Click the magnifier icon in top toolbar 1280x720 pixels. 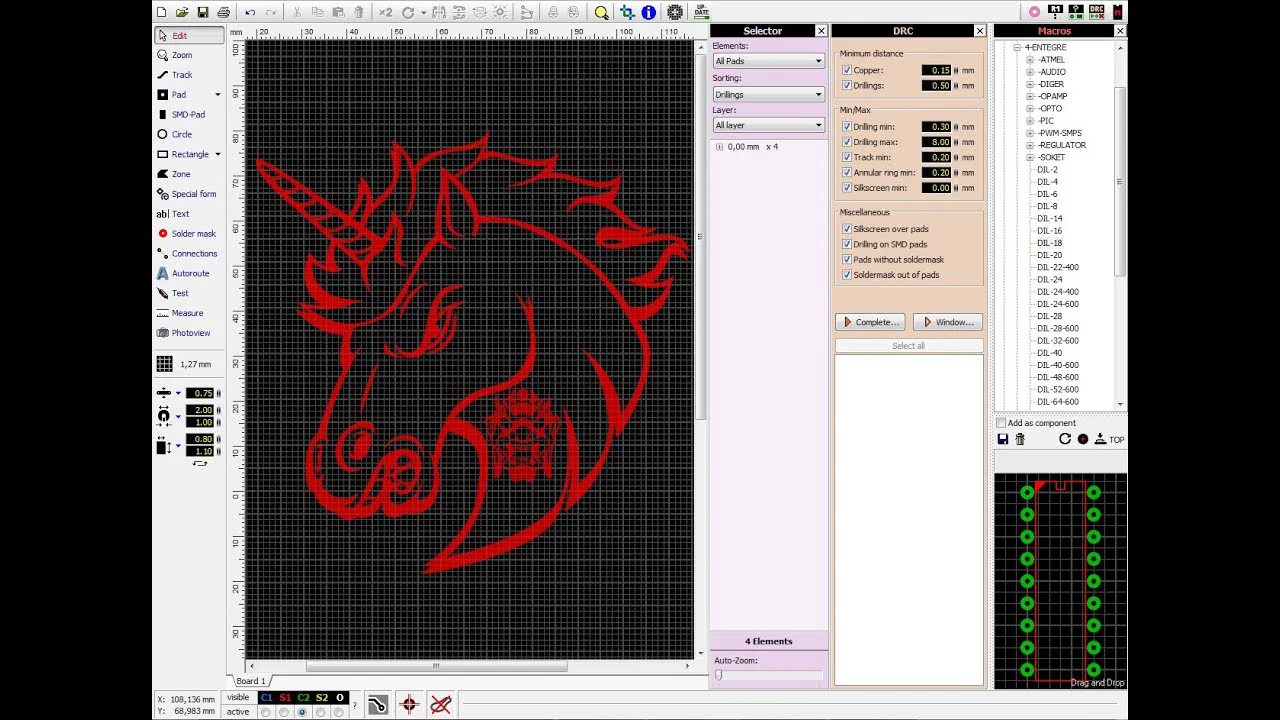click(x=601, y=12)
